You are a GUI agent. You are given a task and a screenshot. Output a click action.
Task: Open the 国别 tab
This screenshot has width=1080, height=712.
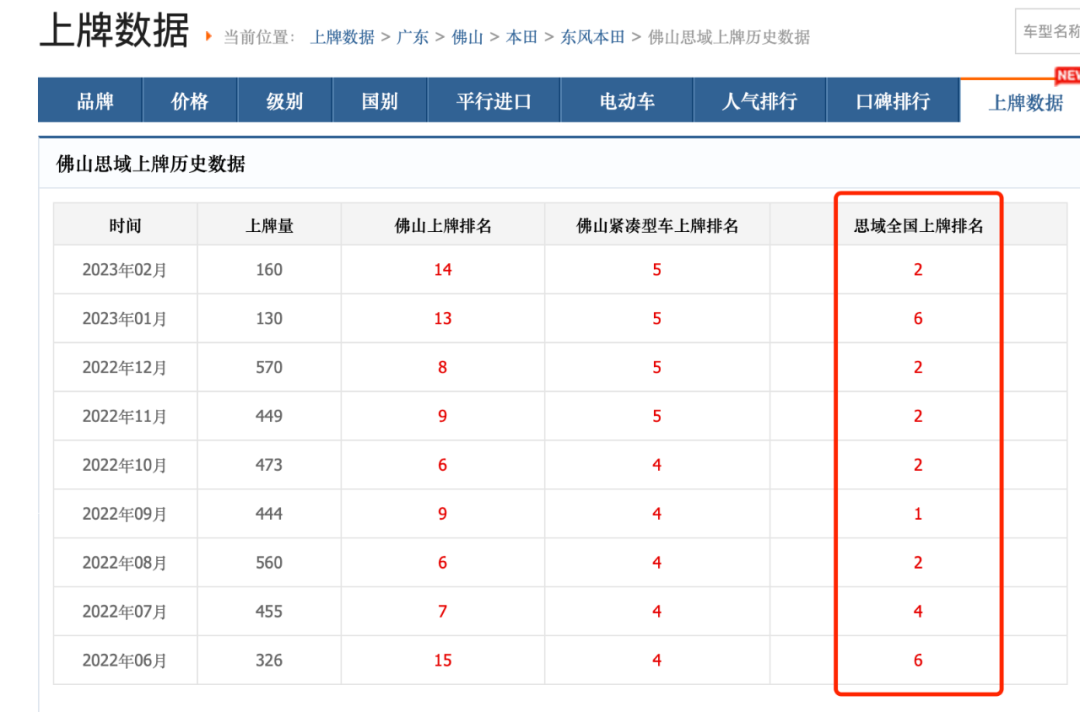coord(380,101)
